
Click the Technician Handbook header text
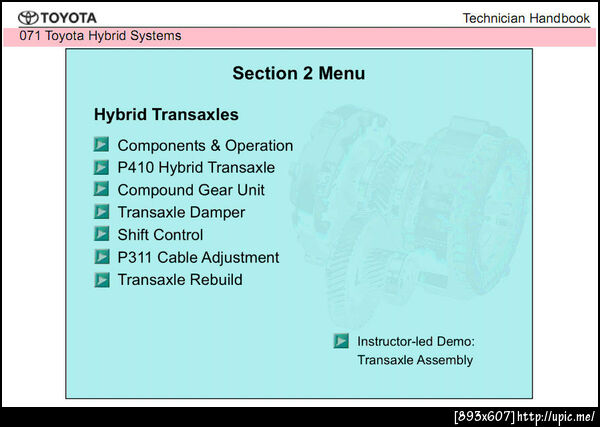[x=526, y=18]
